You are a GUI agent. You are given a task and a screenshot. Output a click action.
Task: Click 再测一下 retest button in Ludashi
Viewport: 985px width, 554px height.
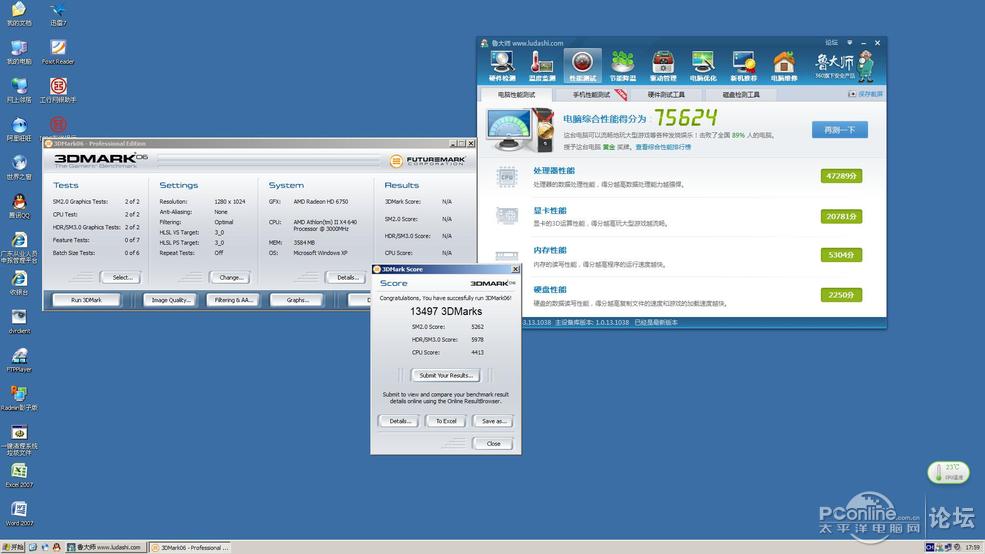(x=839, y=130)
